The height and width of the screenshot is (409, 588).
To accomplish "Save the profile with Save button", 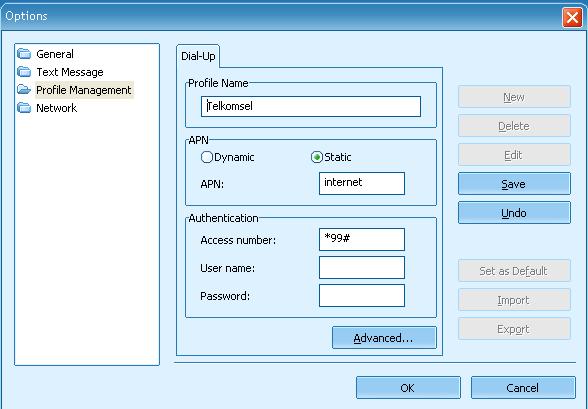I will point(514,184).
